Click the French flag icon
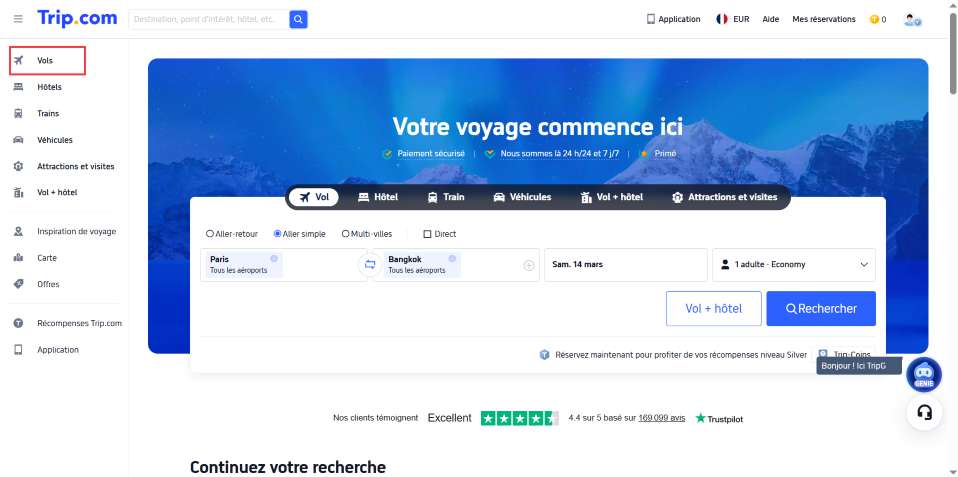Screen dimensions: 958x477 coord(722,19)
